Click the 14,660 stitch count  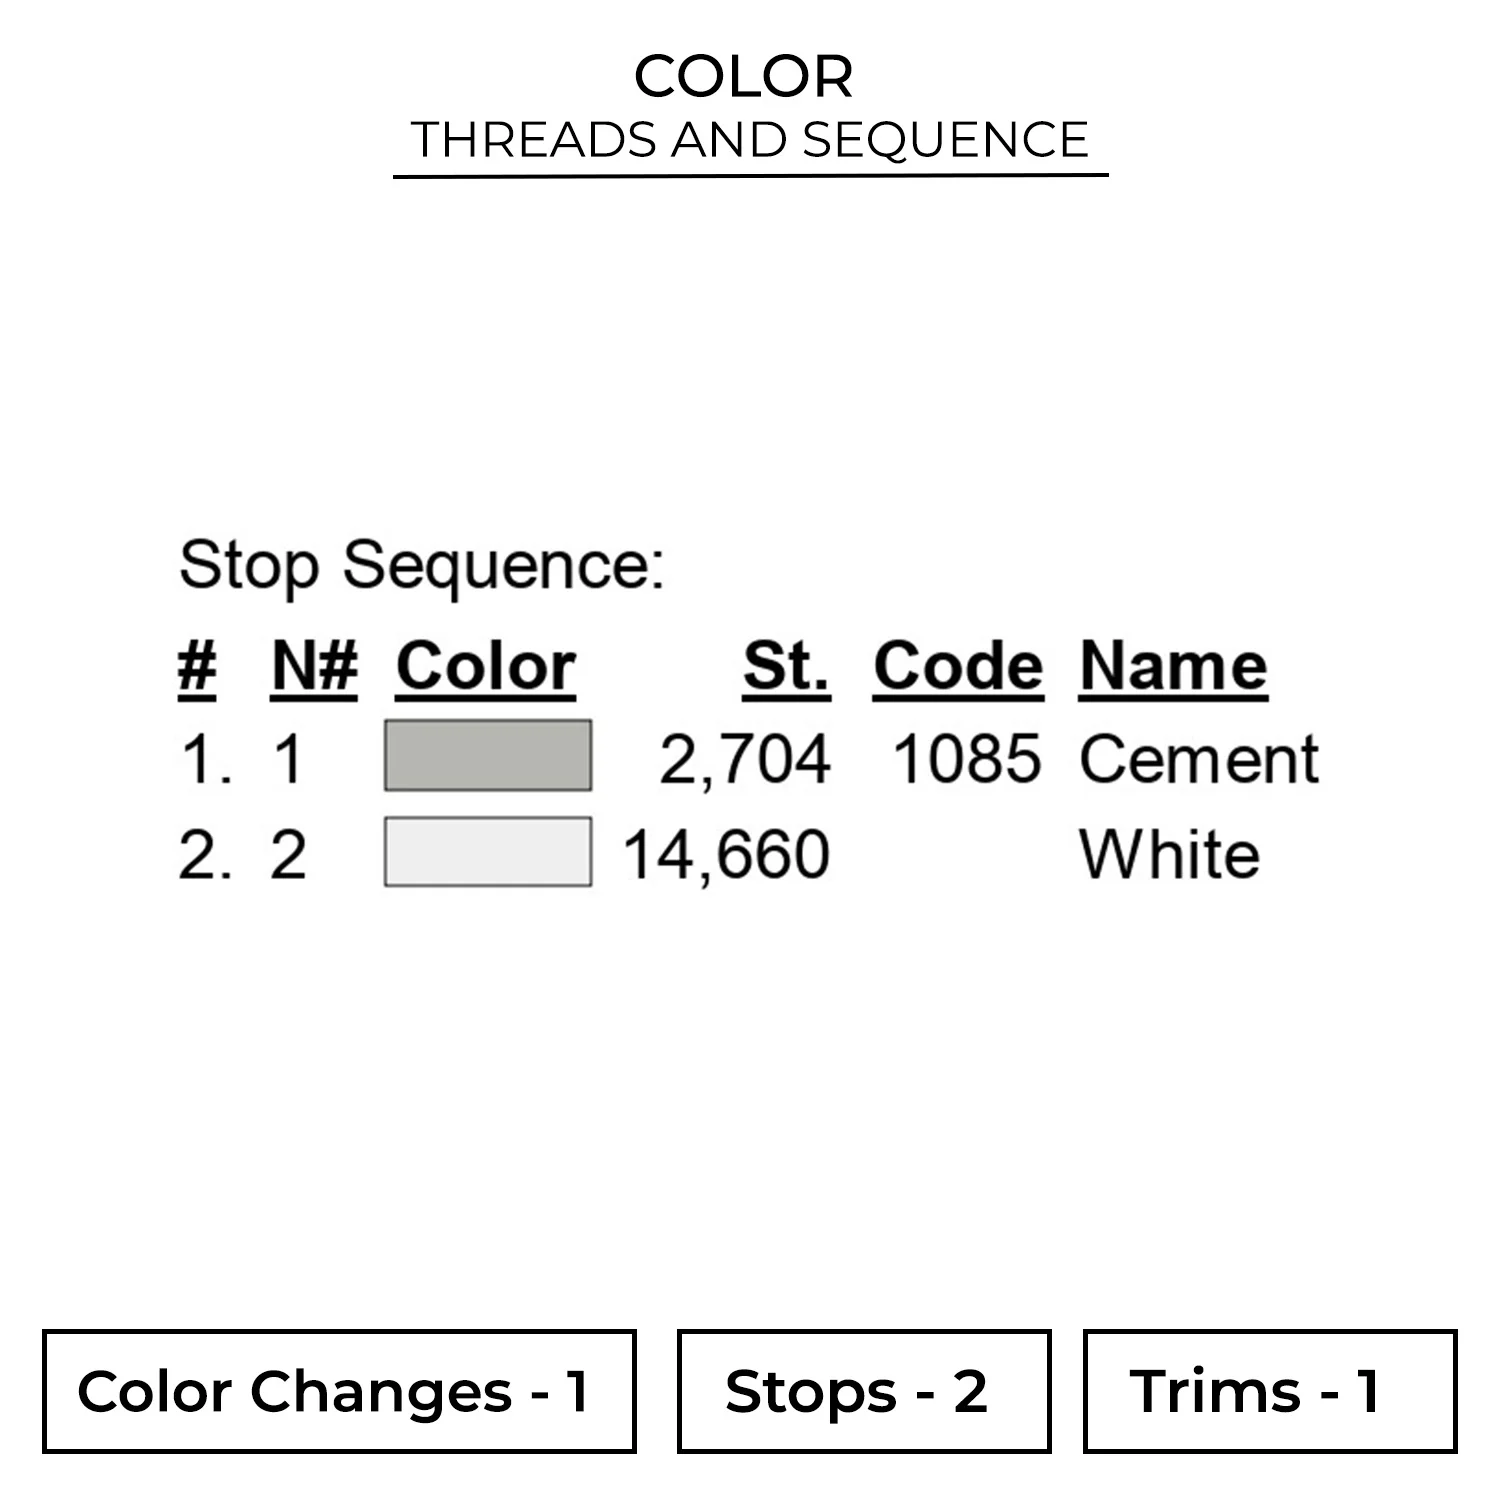click(726, 855)
